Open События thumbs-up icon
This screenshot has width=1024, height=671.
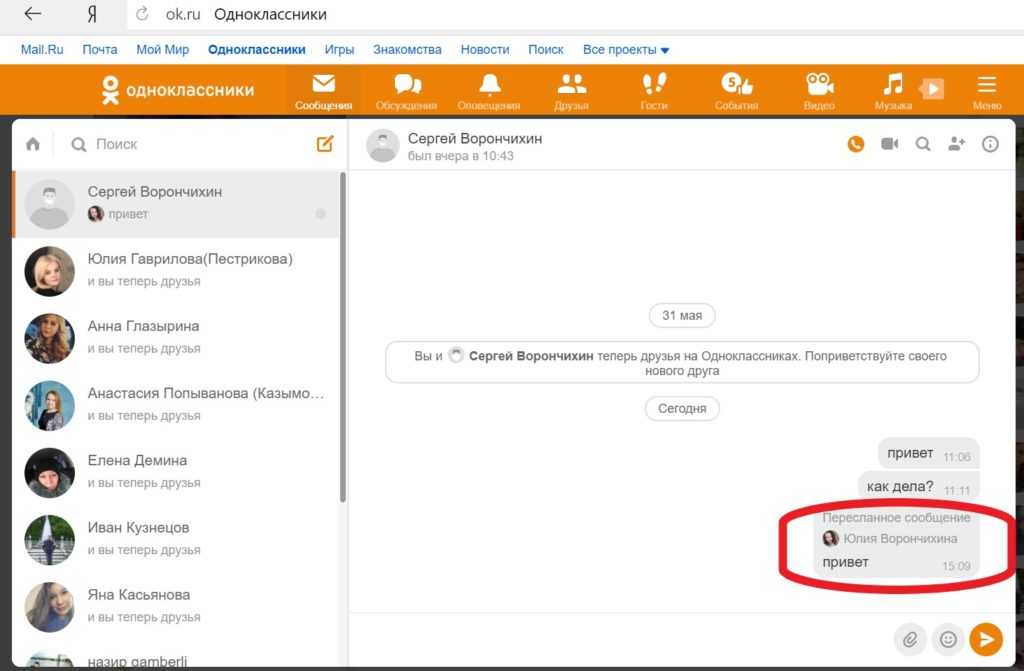click(737, 90)
